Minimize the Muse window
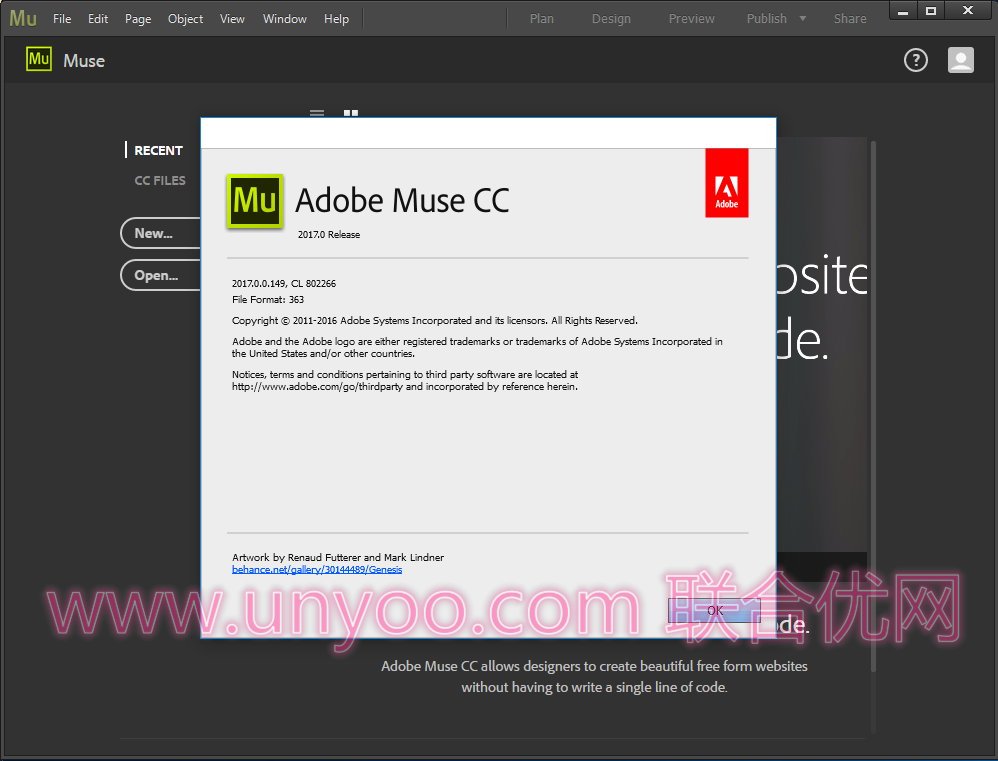This screenshot has width=998, height=761. pyautogui.click(x=903, y=11)
